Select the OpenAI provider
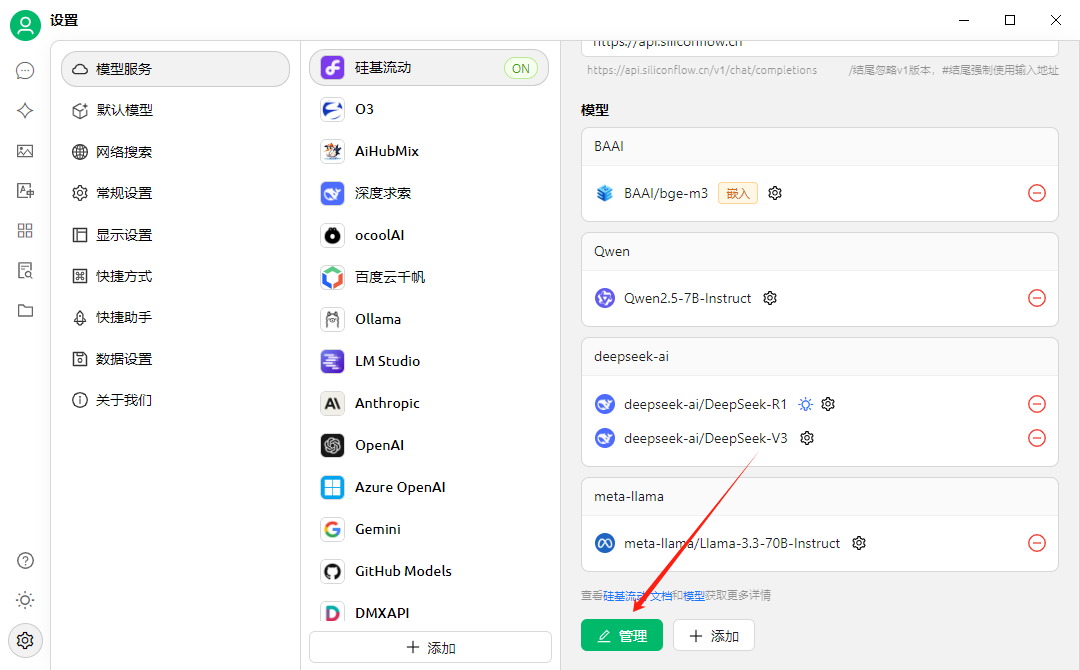This screenshot has height=670, width=1080. click(x=429, y=446)
